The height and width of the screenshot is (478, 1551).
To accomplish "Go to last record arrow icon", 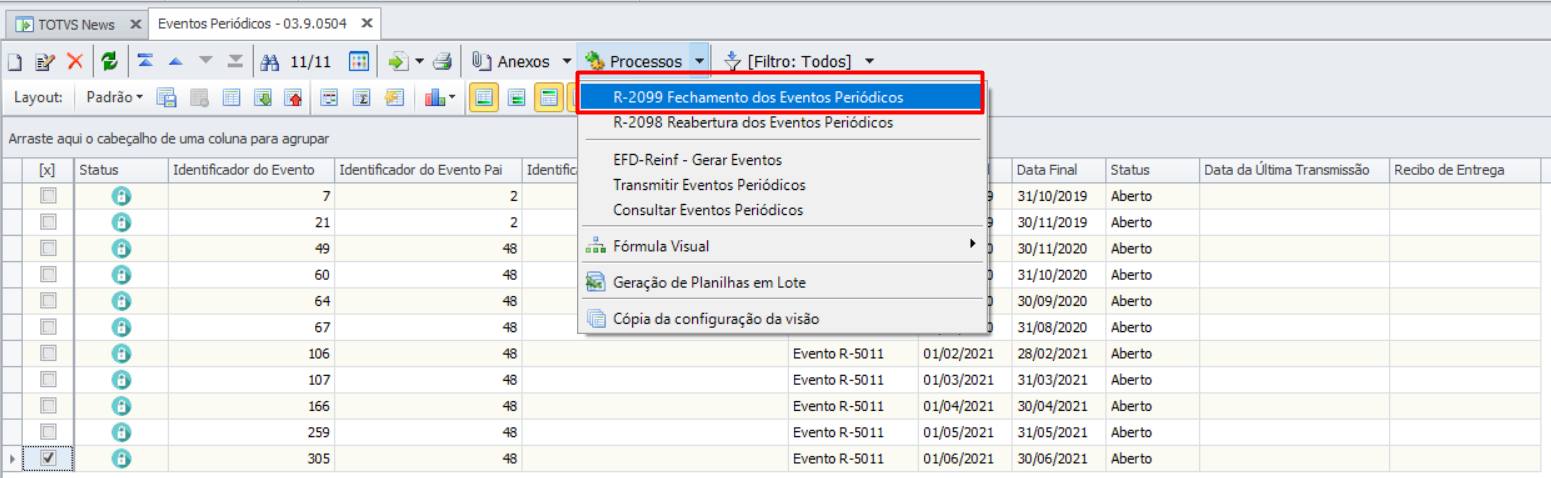I will point(235,62).
